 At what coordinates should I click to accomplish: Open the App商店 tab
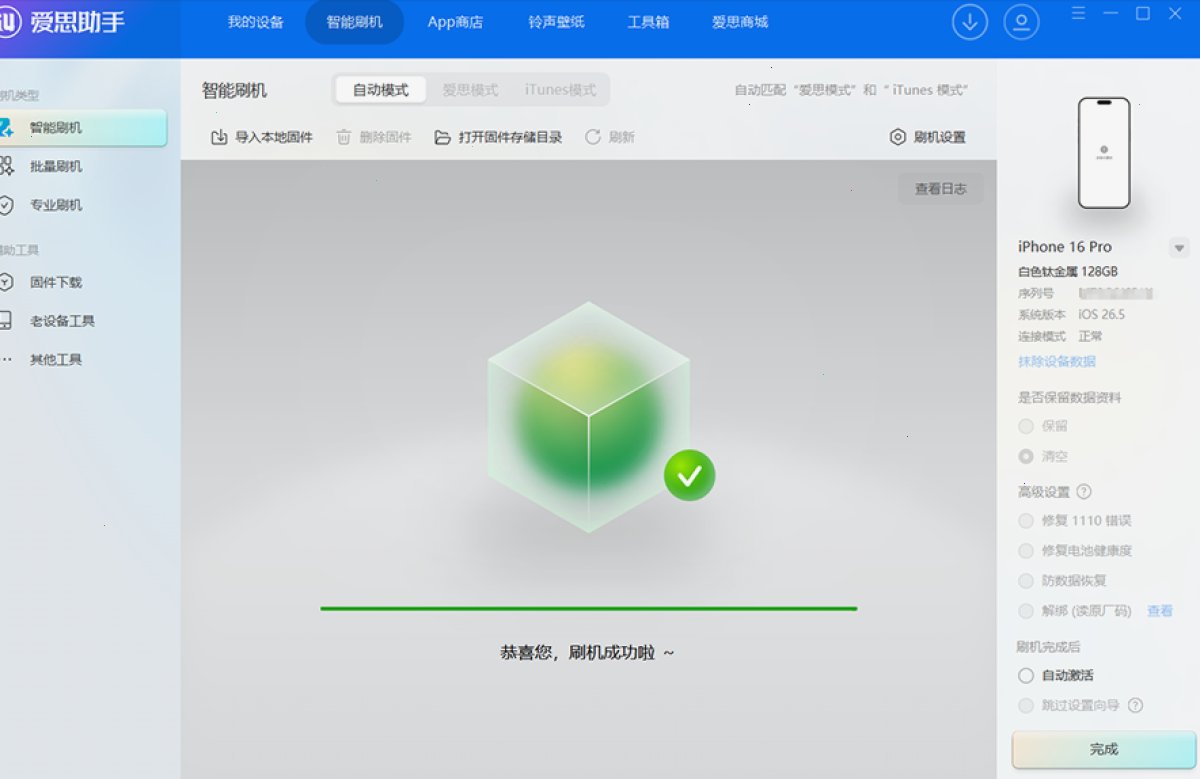pyautogui.click(x=455, y=22)
